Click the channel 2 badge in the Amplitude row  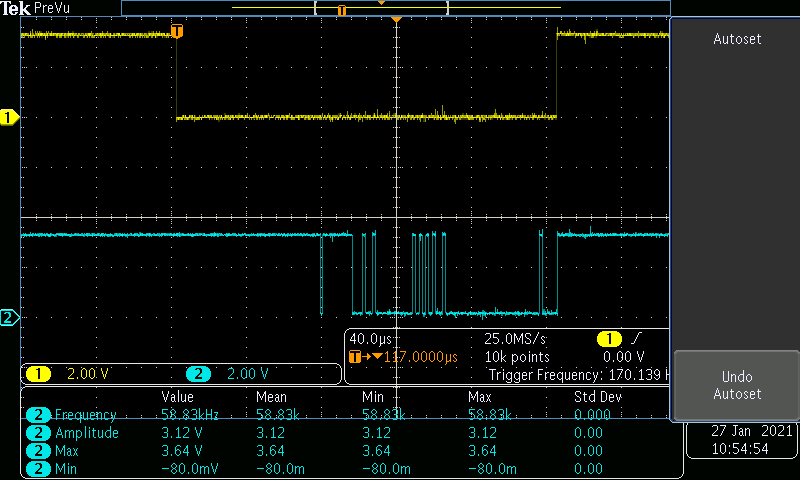38,433
